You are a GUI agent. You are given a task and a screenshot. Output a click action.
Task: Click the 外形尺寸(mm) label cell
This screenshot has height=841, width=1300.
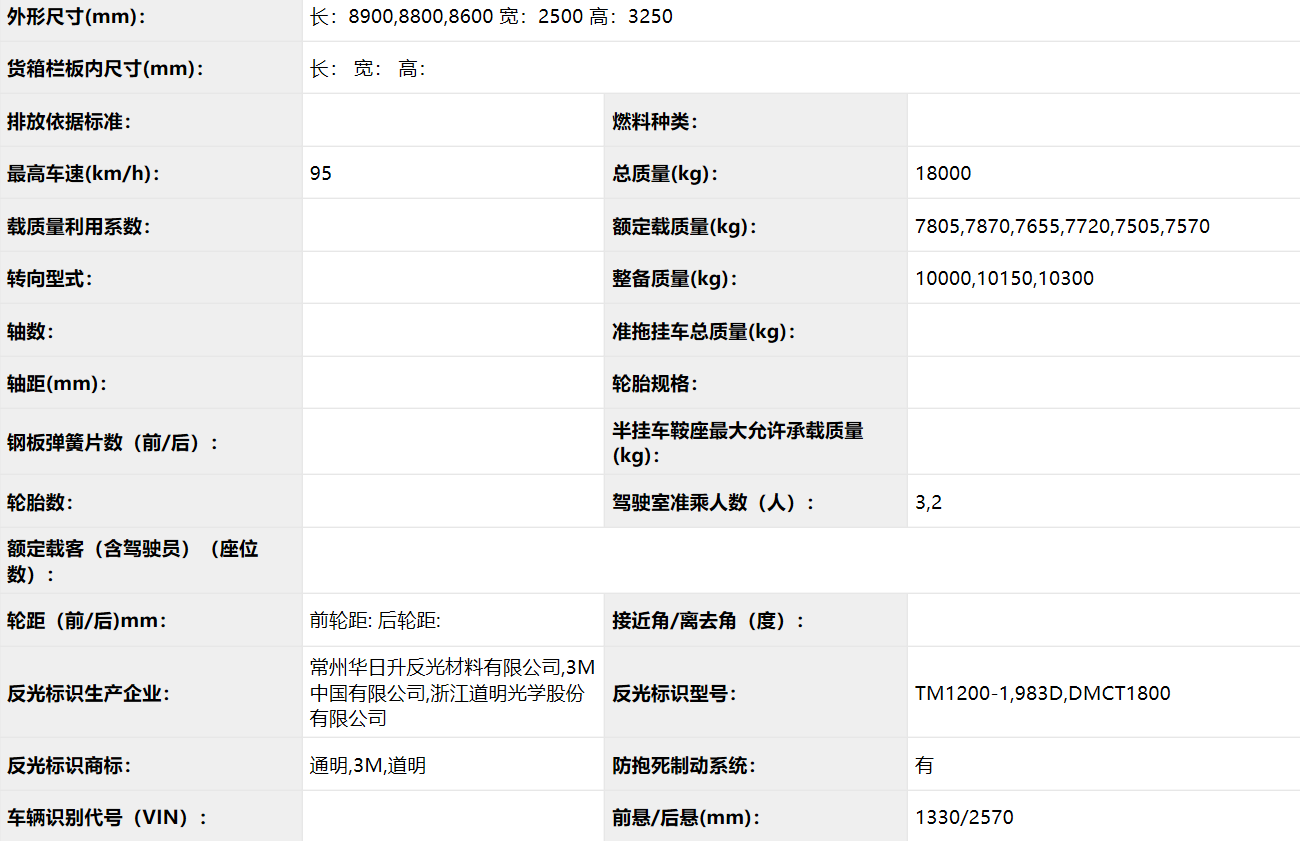pyautogui.click(x=76, y=16)
